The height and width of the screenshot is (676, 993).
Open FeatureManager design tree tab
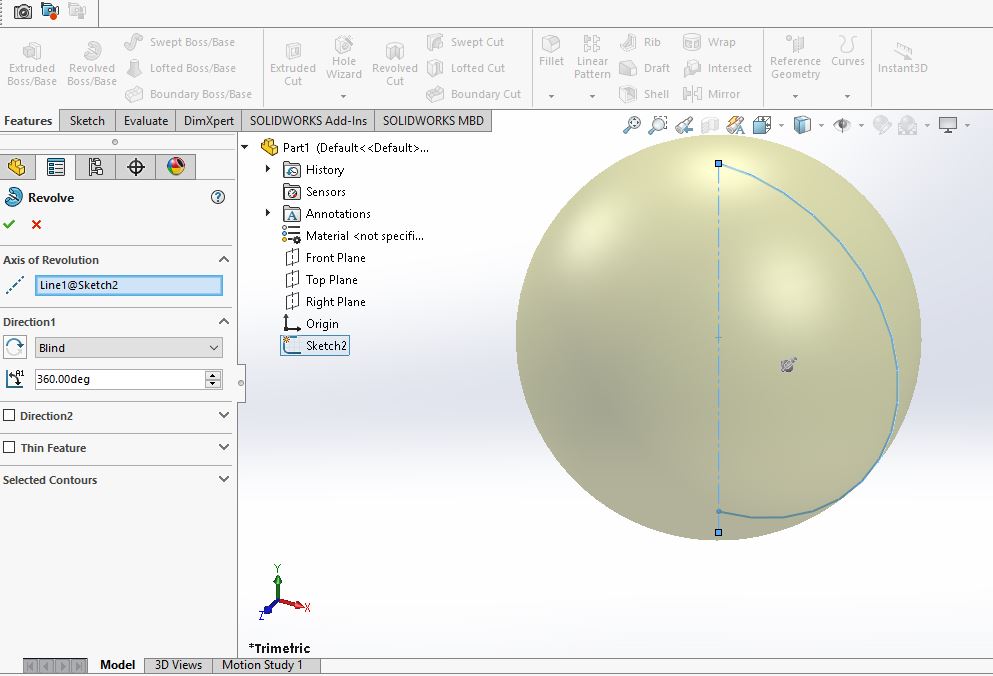click(16, 167)
